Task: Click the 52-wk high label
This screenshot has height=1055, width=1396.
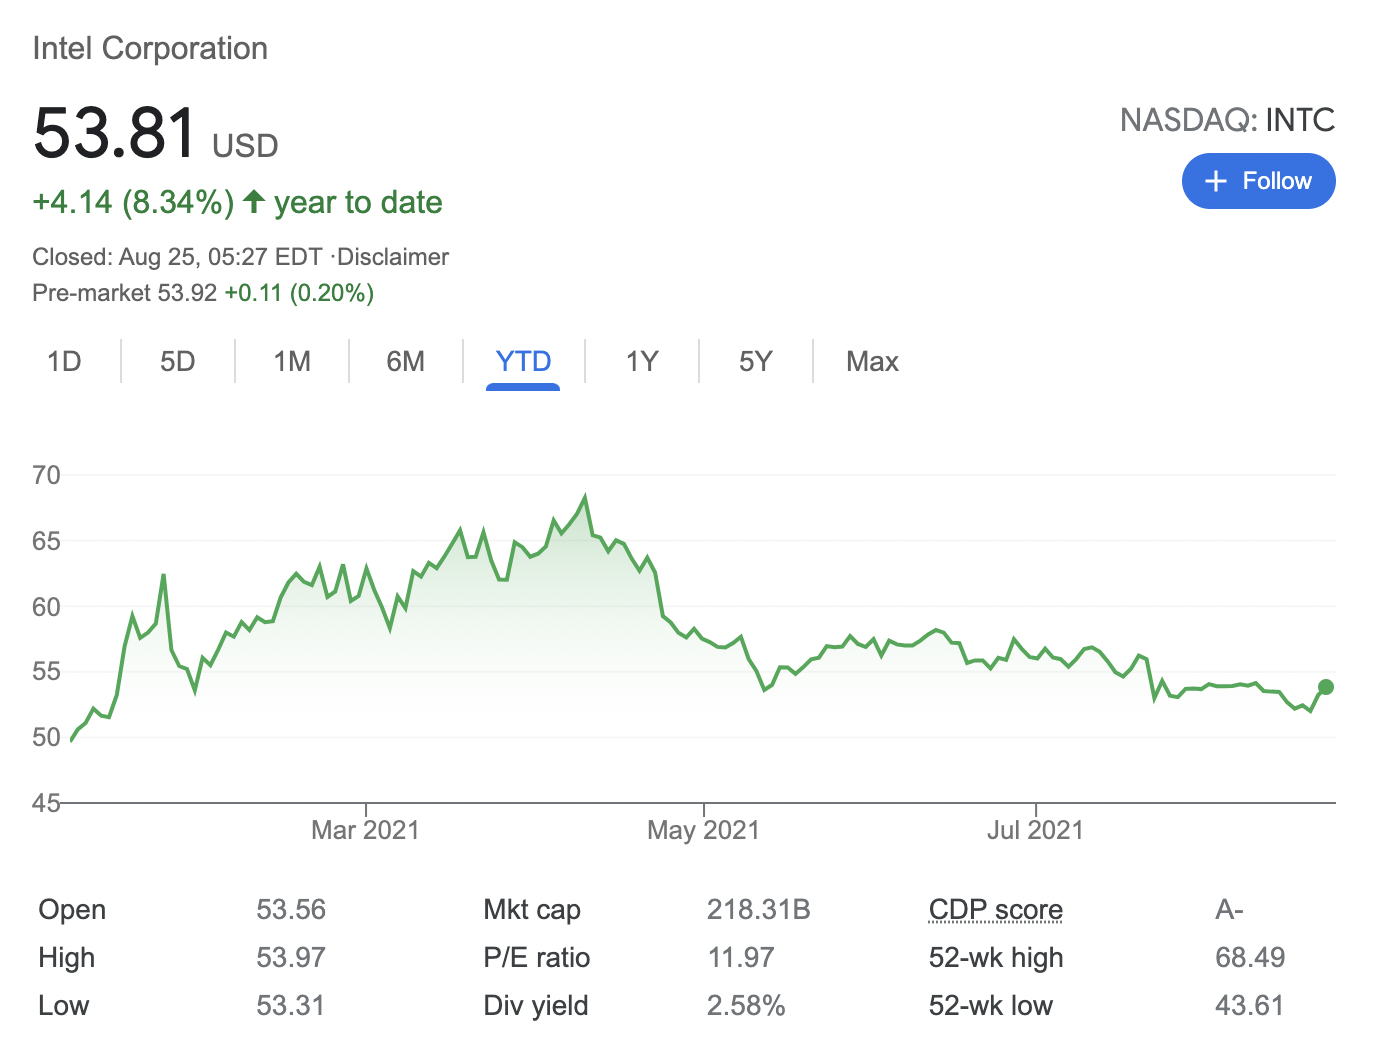Action: 996,957
